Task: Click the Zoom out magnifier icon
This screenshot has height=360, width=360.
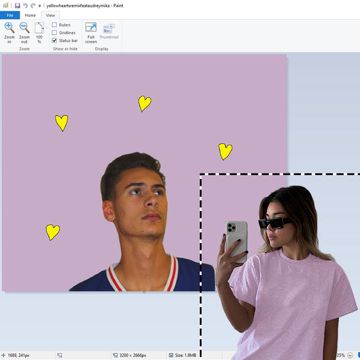Action: [x=24, y=28]
